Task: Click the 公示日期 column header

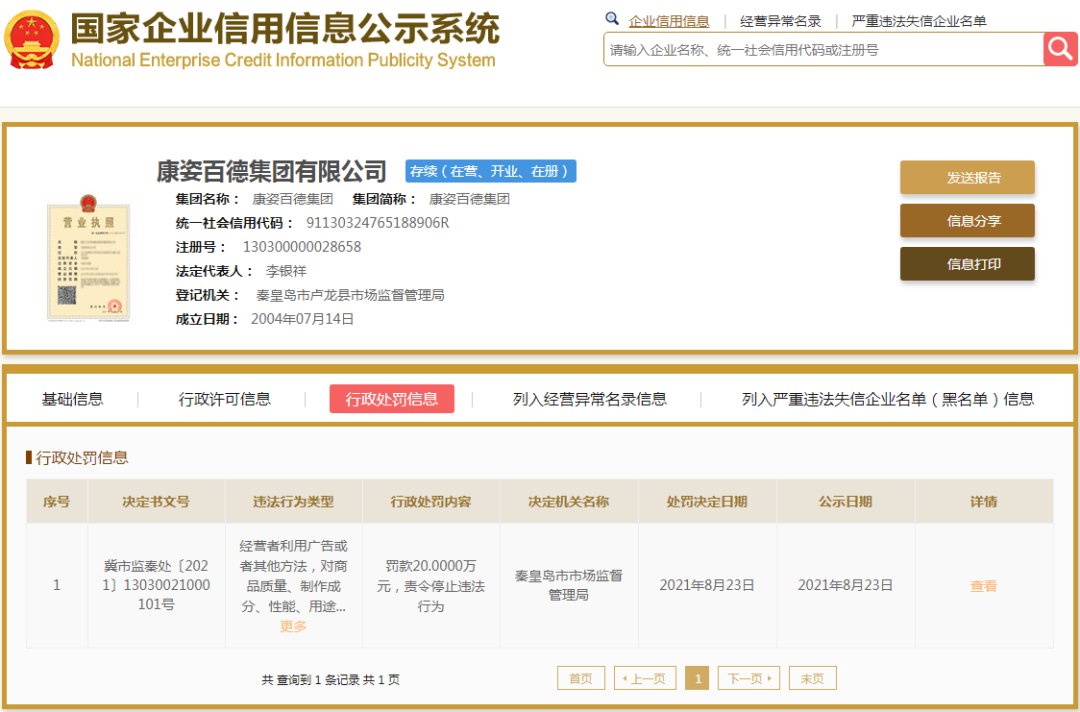Action: coord(845,501)
